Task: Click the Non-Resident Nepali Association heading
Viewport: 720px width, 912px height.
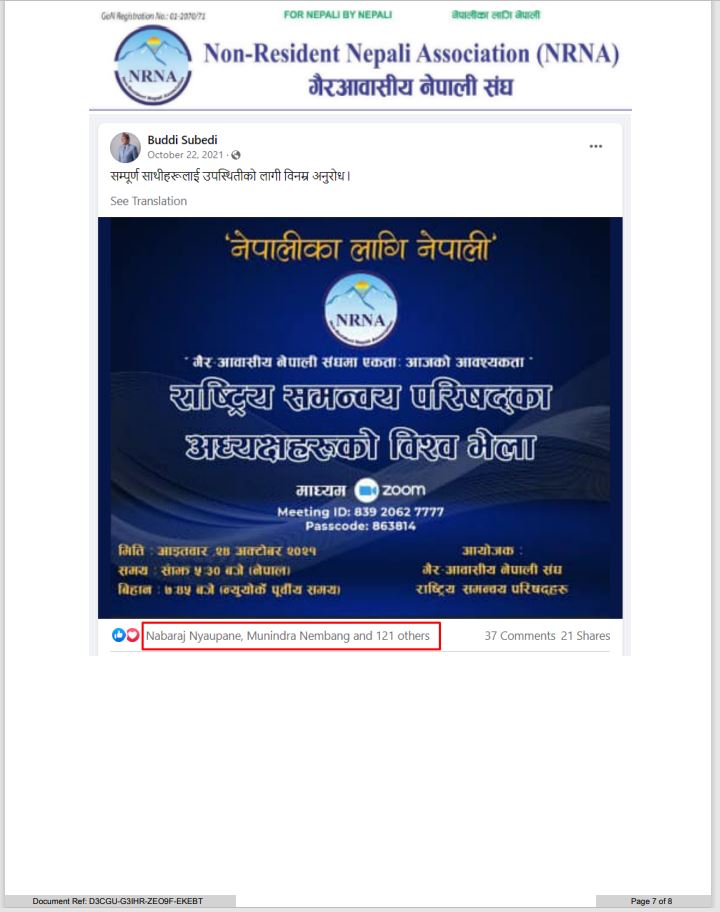Action: (411, 54)
